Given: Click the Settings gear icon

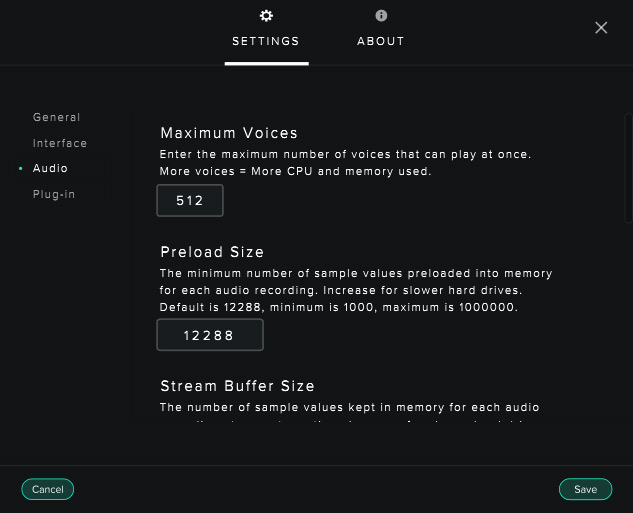Looking at the screenshot, I should coord(266,16).
